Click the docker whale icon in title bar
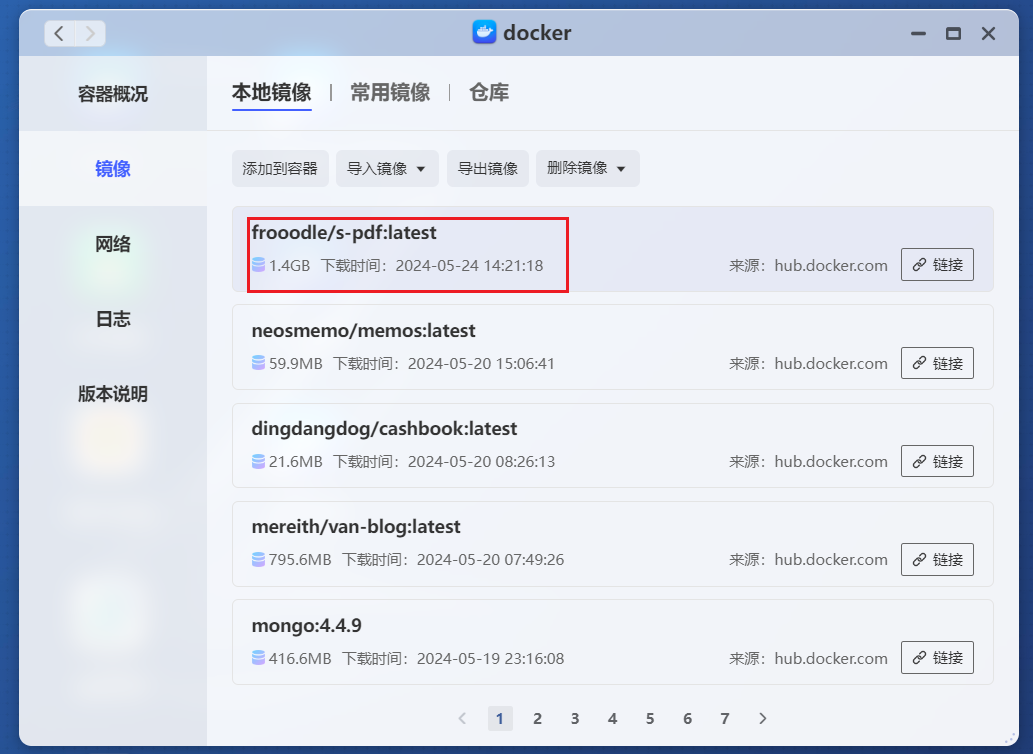 click(484, 32)
